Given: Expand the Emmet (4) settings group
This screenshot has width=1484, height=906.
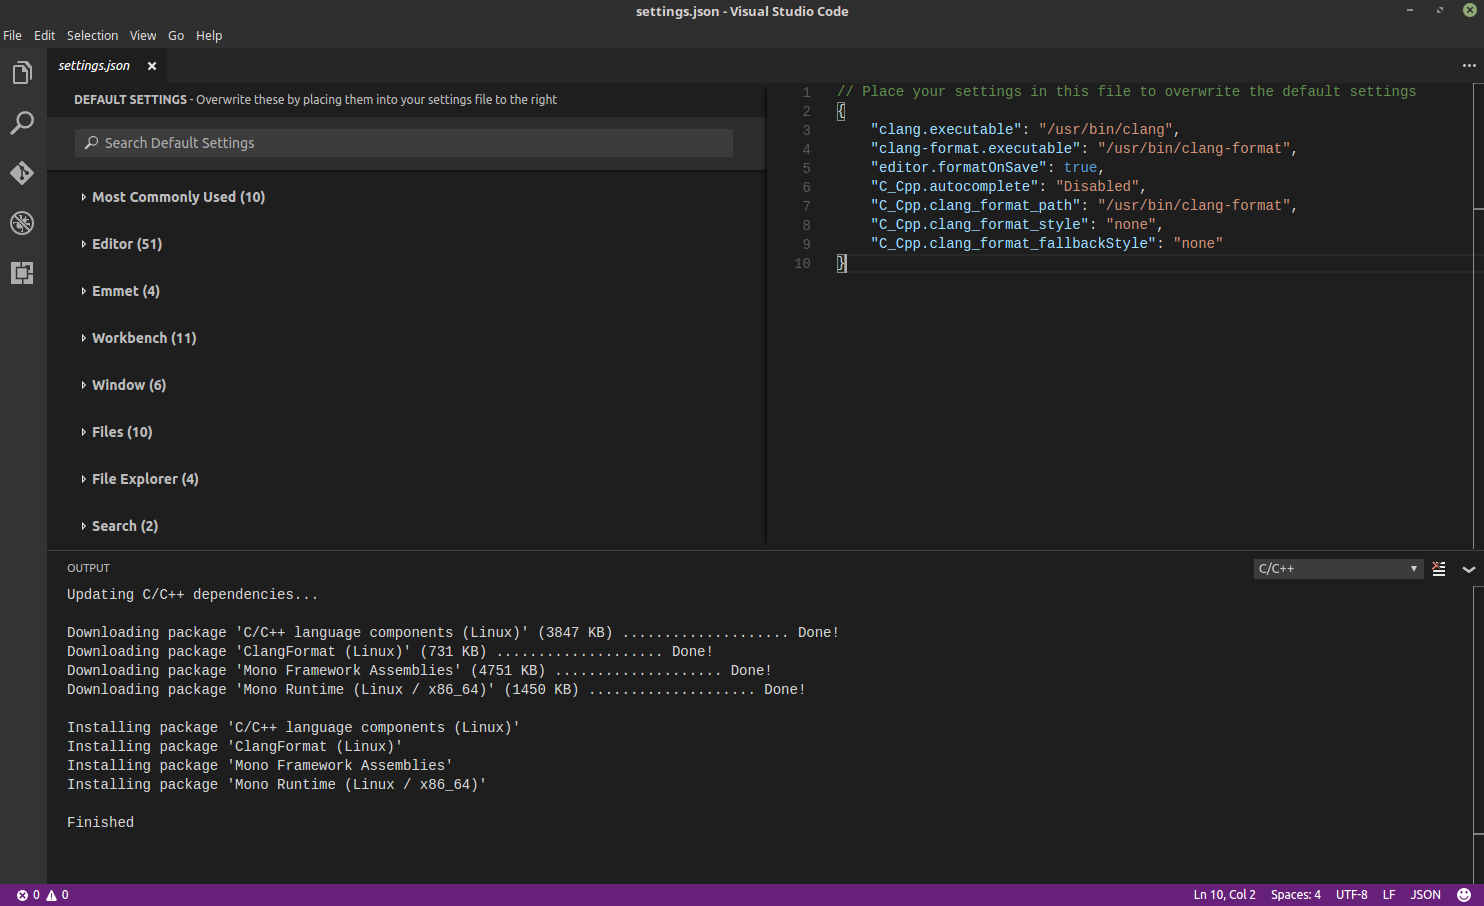Looking at the screenshot, I should [x=120, y=291].
